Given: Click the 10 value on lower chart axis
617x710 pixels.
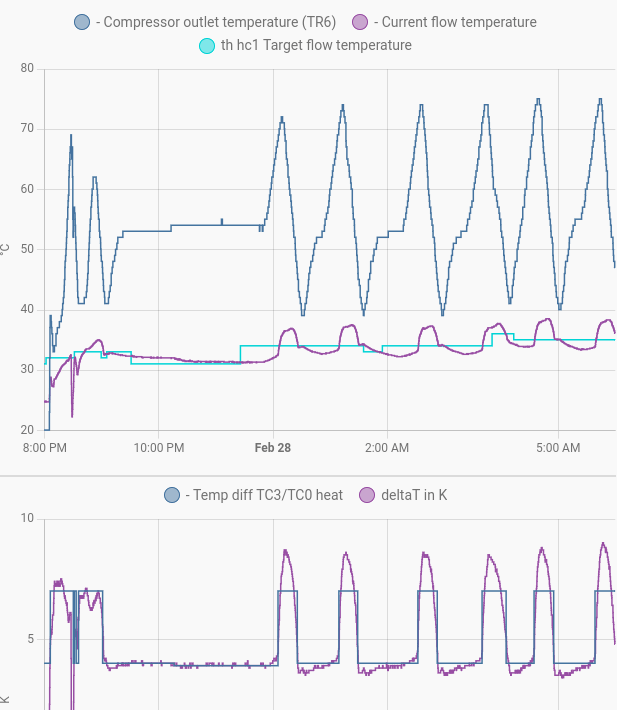Looking at the screenshot, I should click(x=27, y=518).
